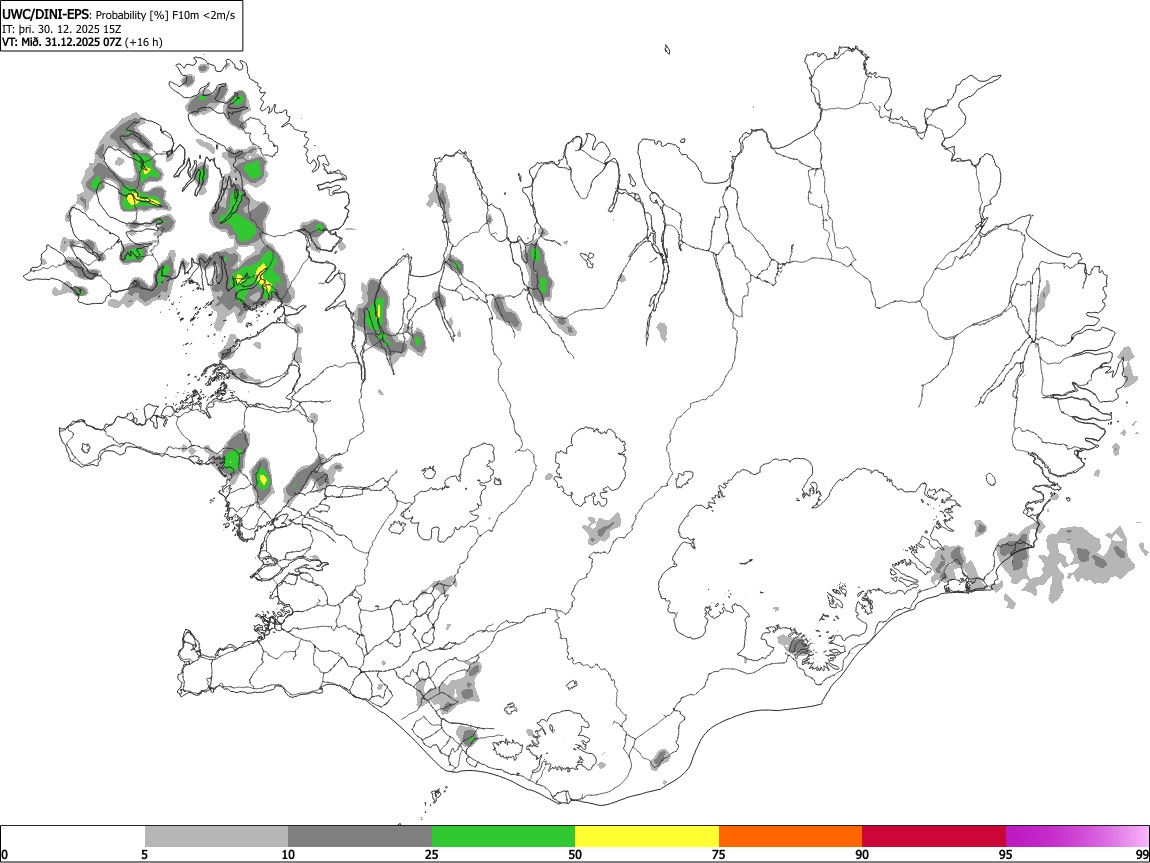Click the red 90-95% legend swatch

tap(934, 837)
